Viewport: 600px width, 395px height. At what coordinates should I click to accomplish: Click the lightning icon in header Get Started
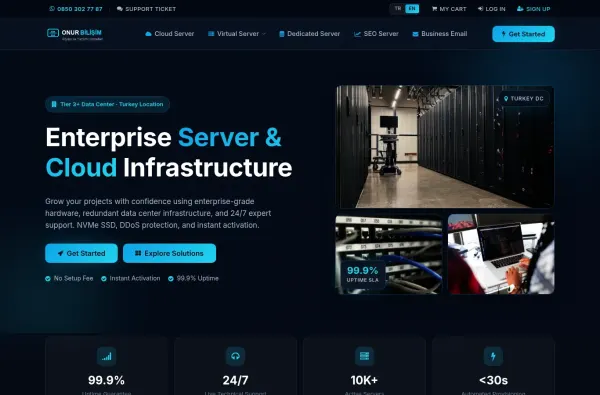pyautogui.click(x=504, y=34)
